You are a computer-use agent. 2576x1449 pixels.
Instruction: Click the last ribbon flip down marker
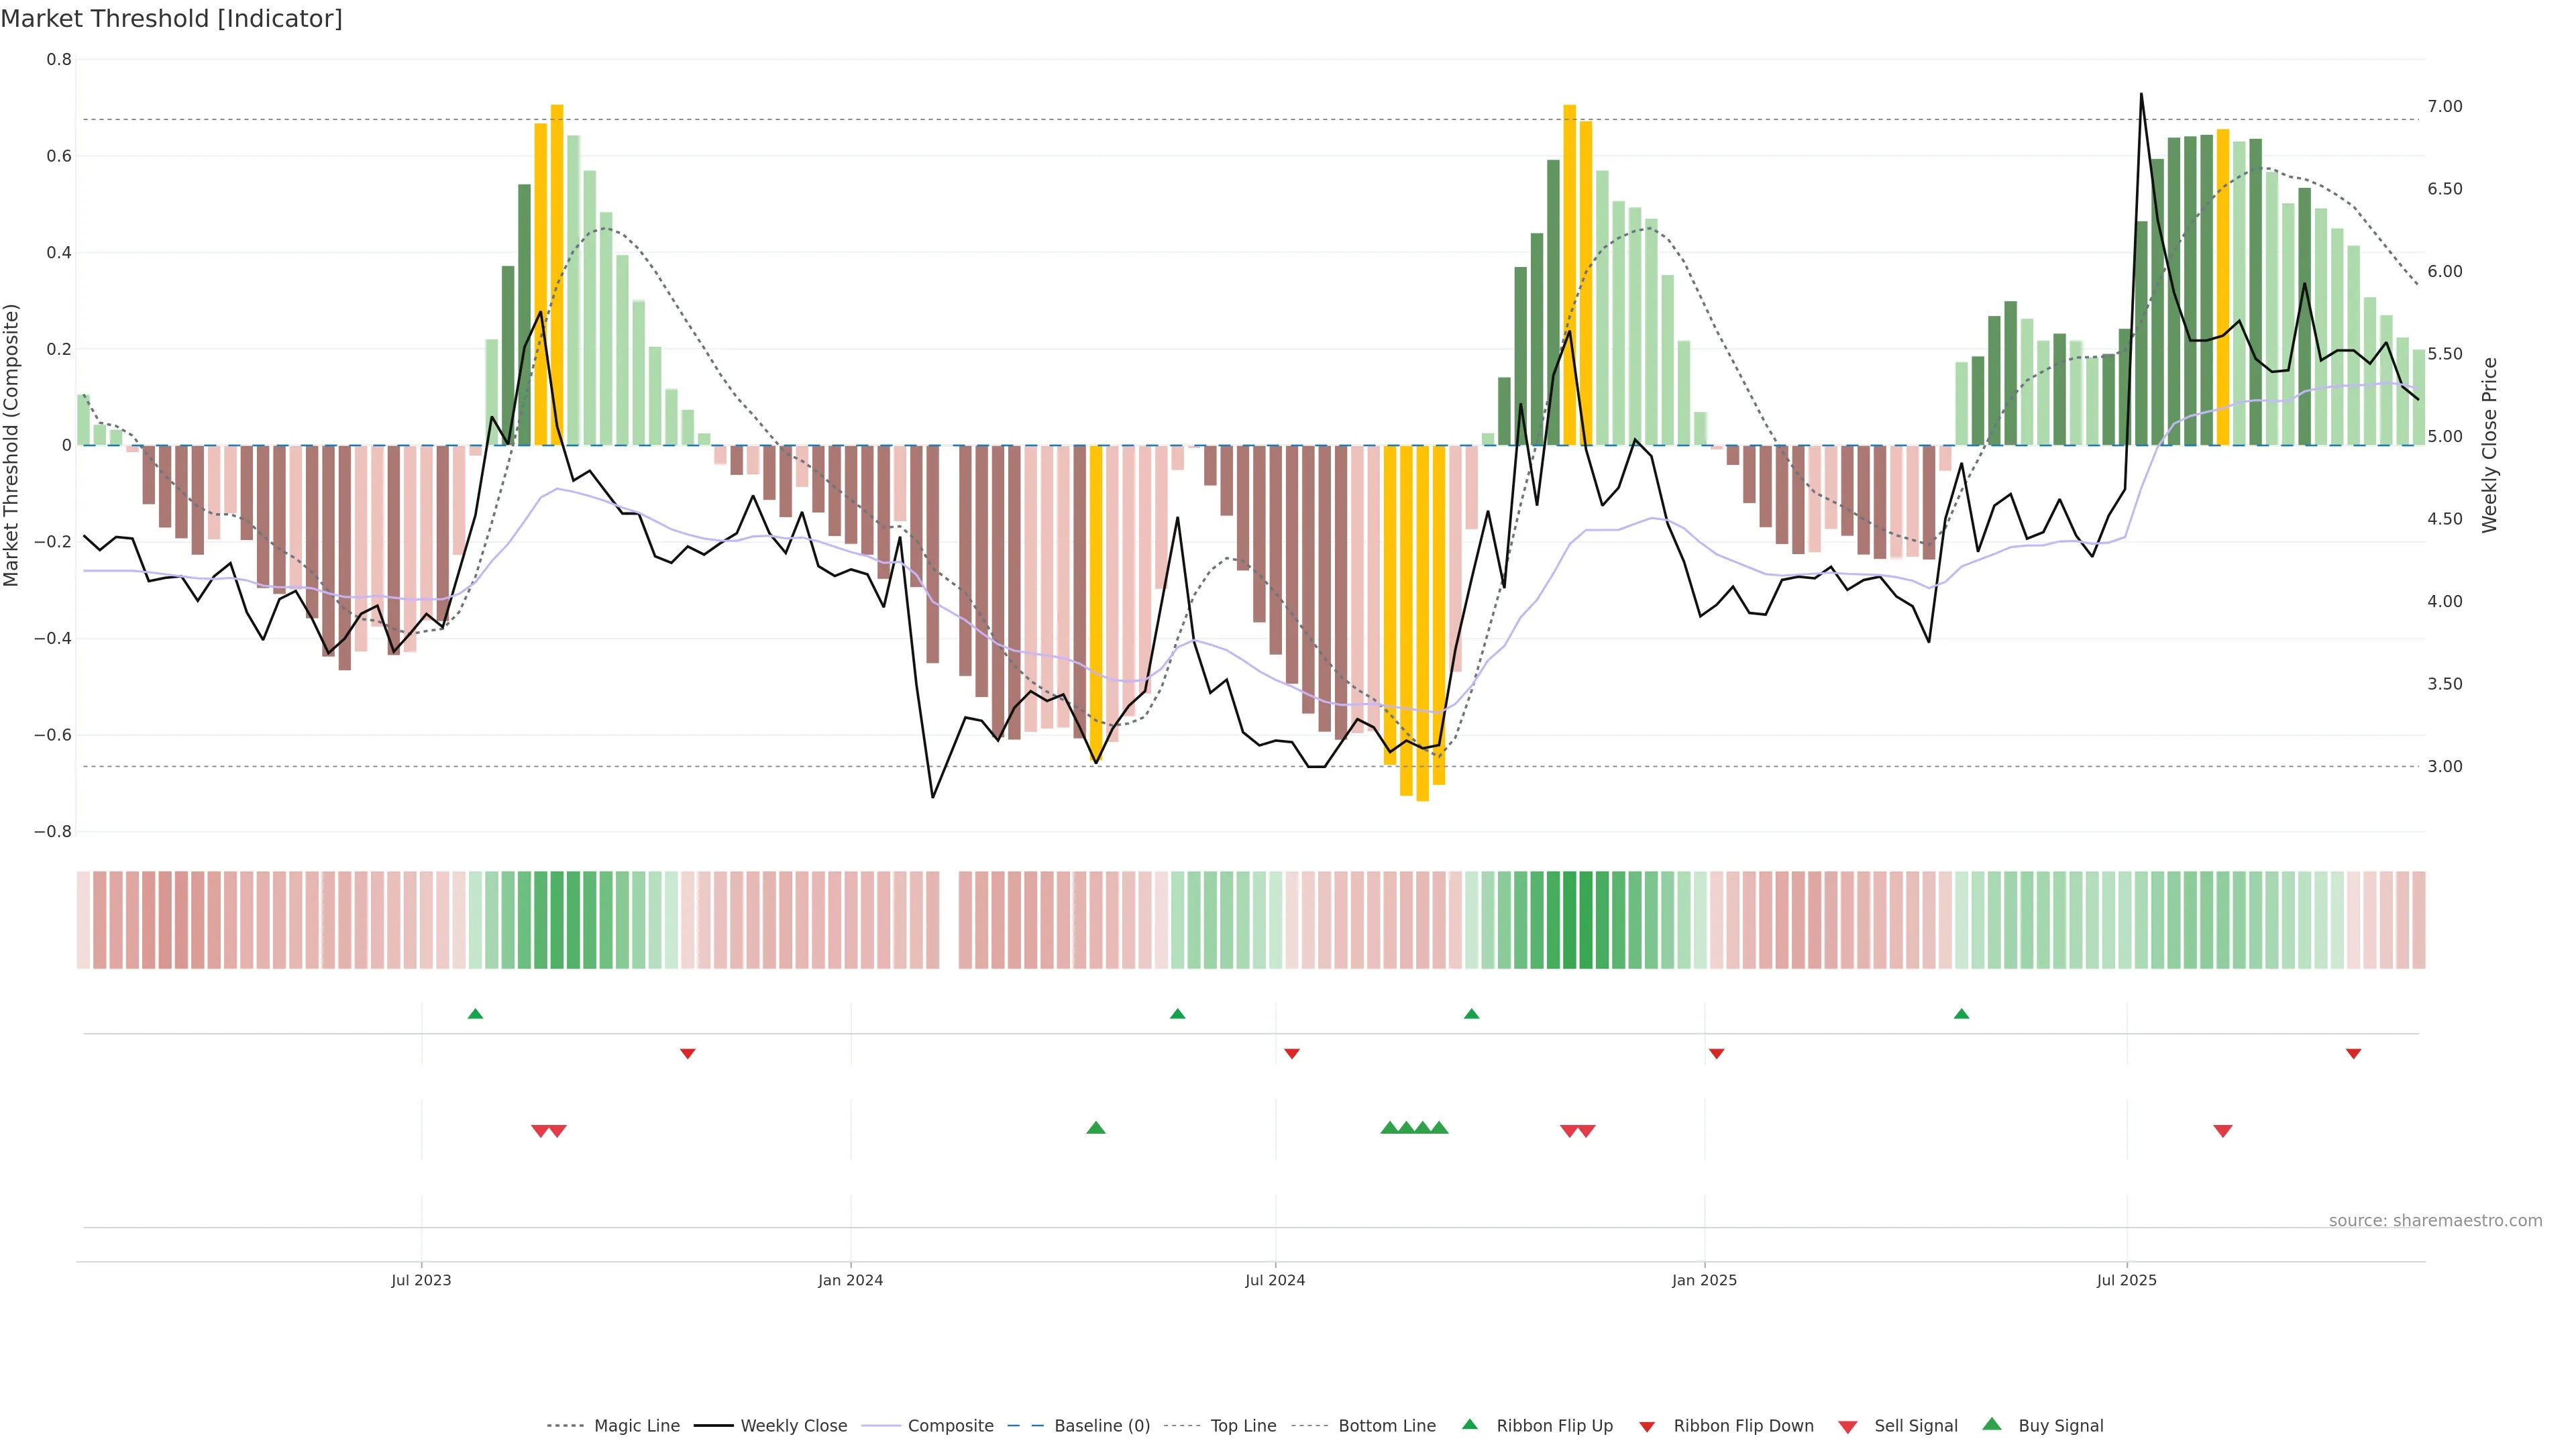tap(2353, 1054)
